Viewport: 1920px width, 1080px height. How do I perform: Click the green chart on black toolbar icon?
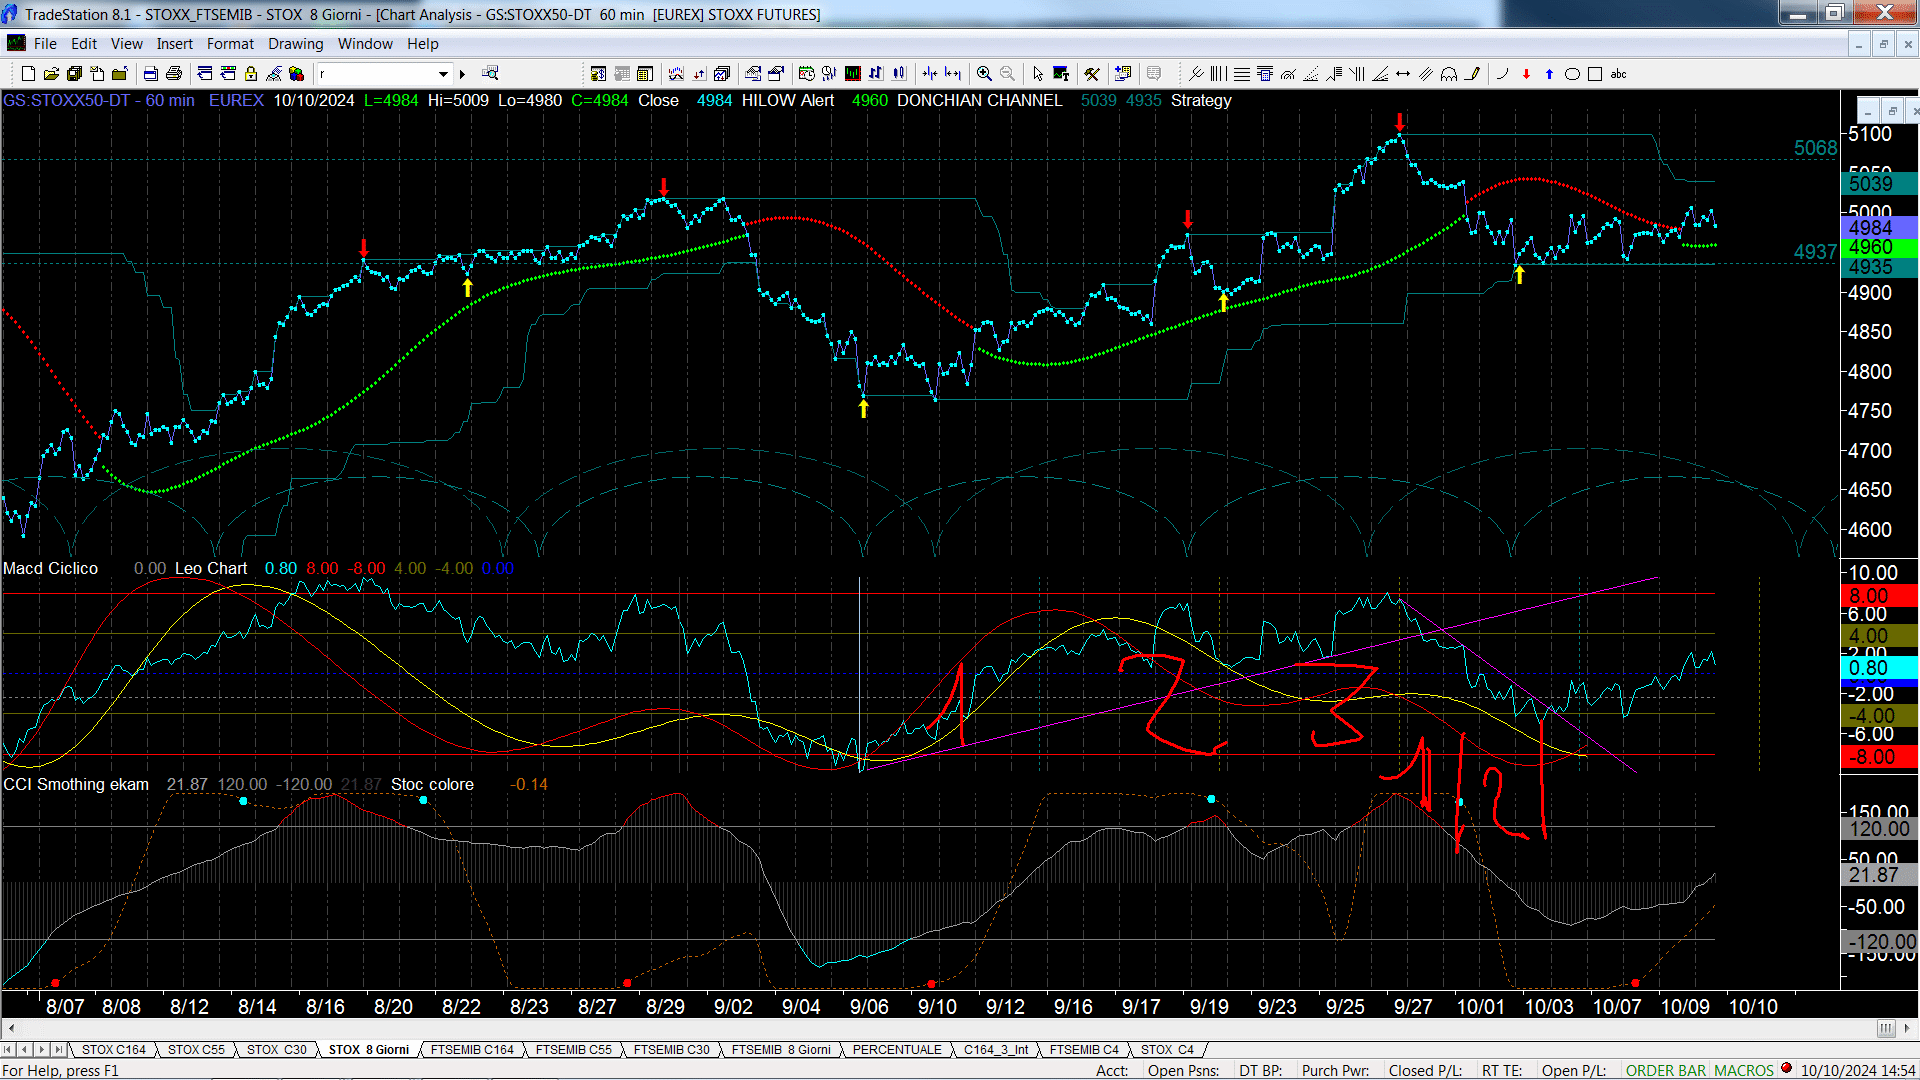click(853, 73)
